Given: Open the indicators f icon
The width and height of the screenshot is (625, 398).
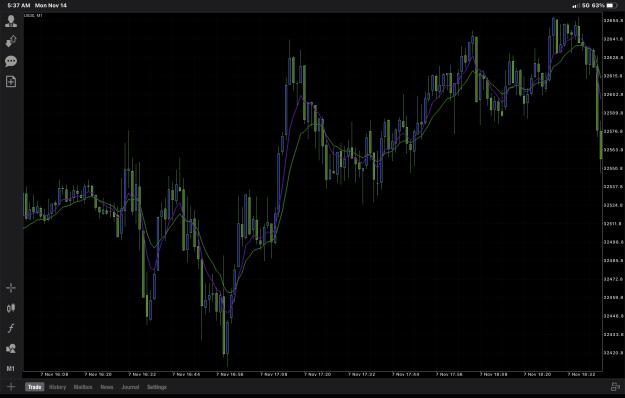Looking at the screenshot, I should tap(11, 328).
